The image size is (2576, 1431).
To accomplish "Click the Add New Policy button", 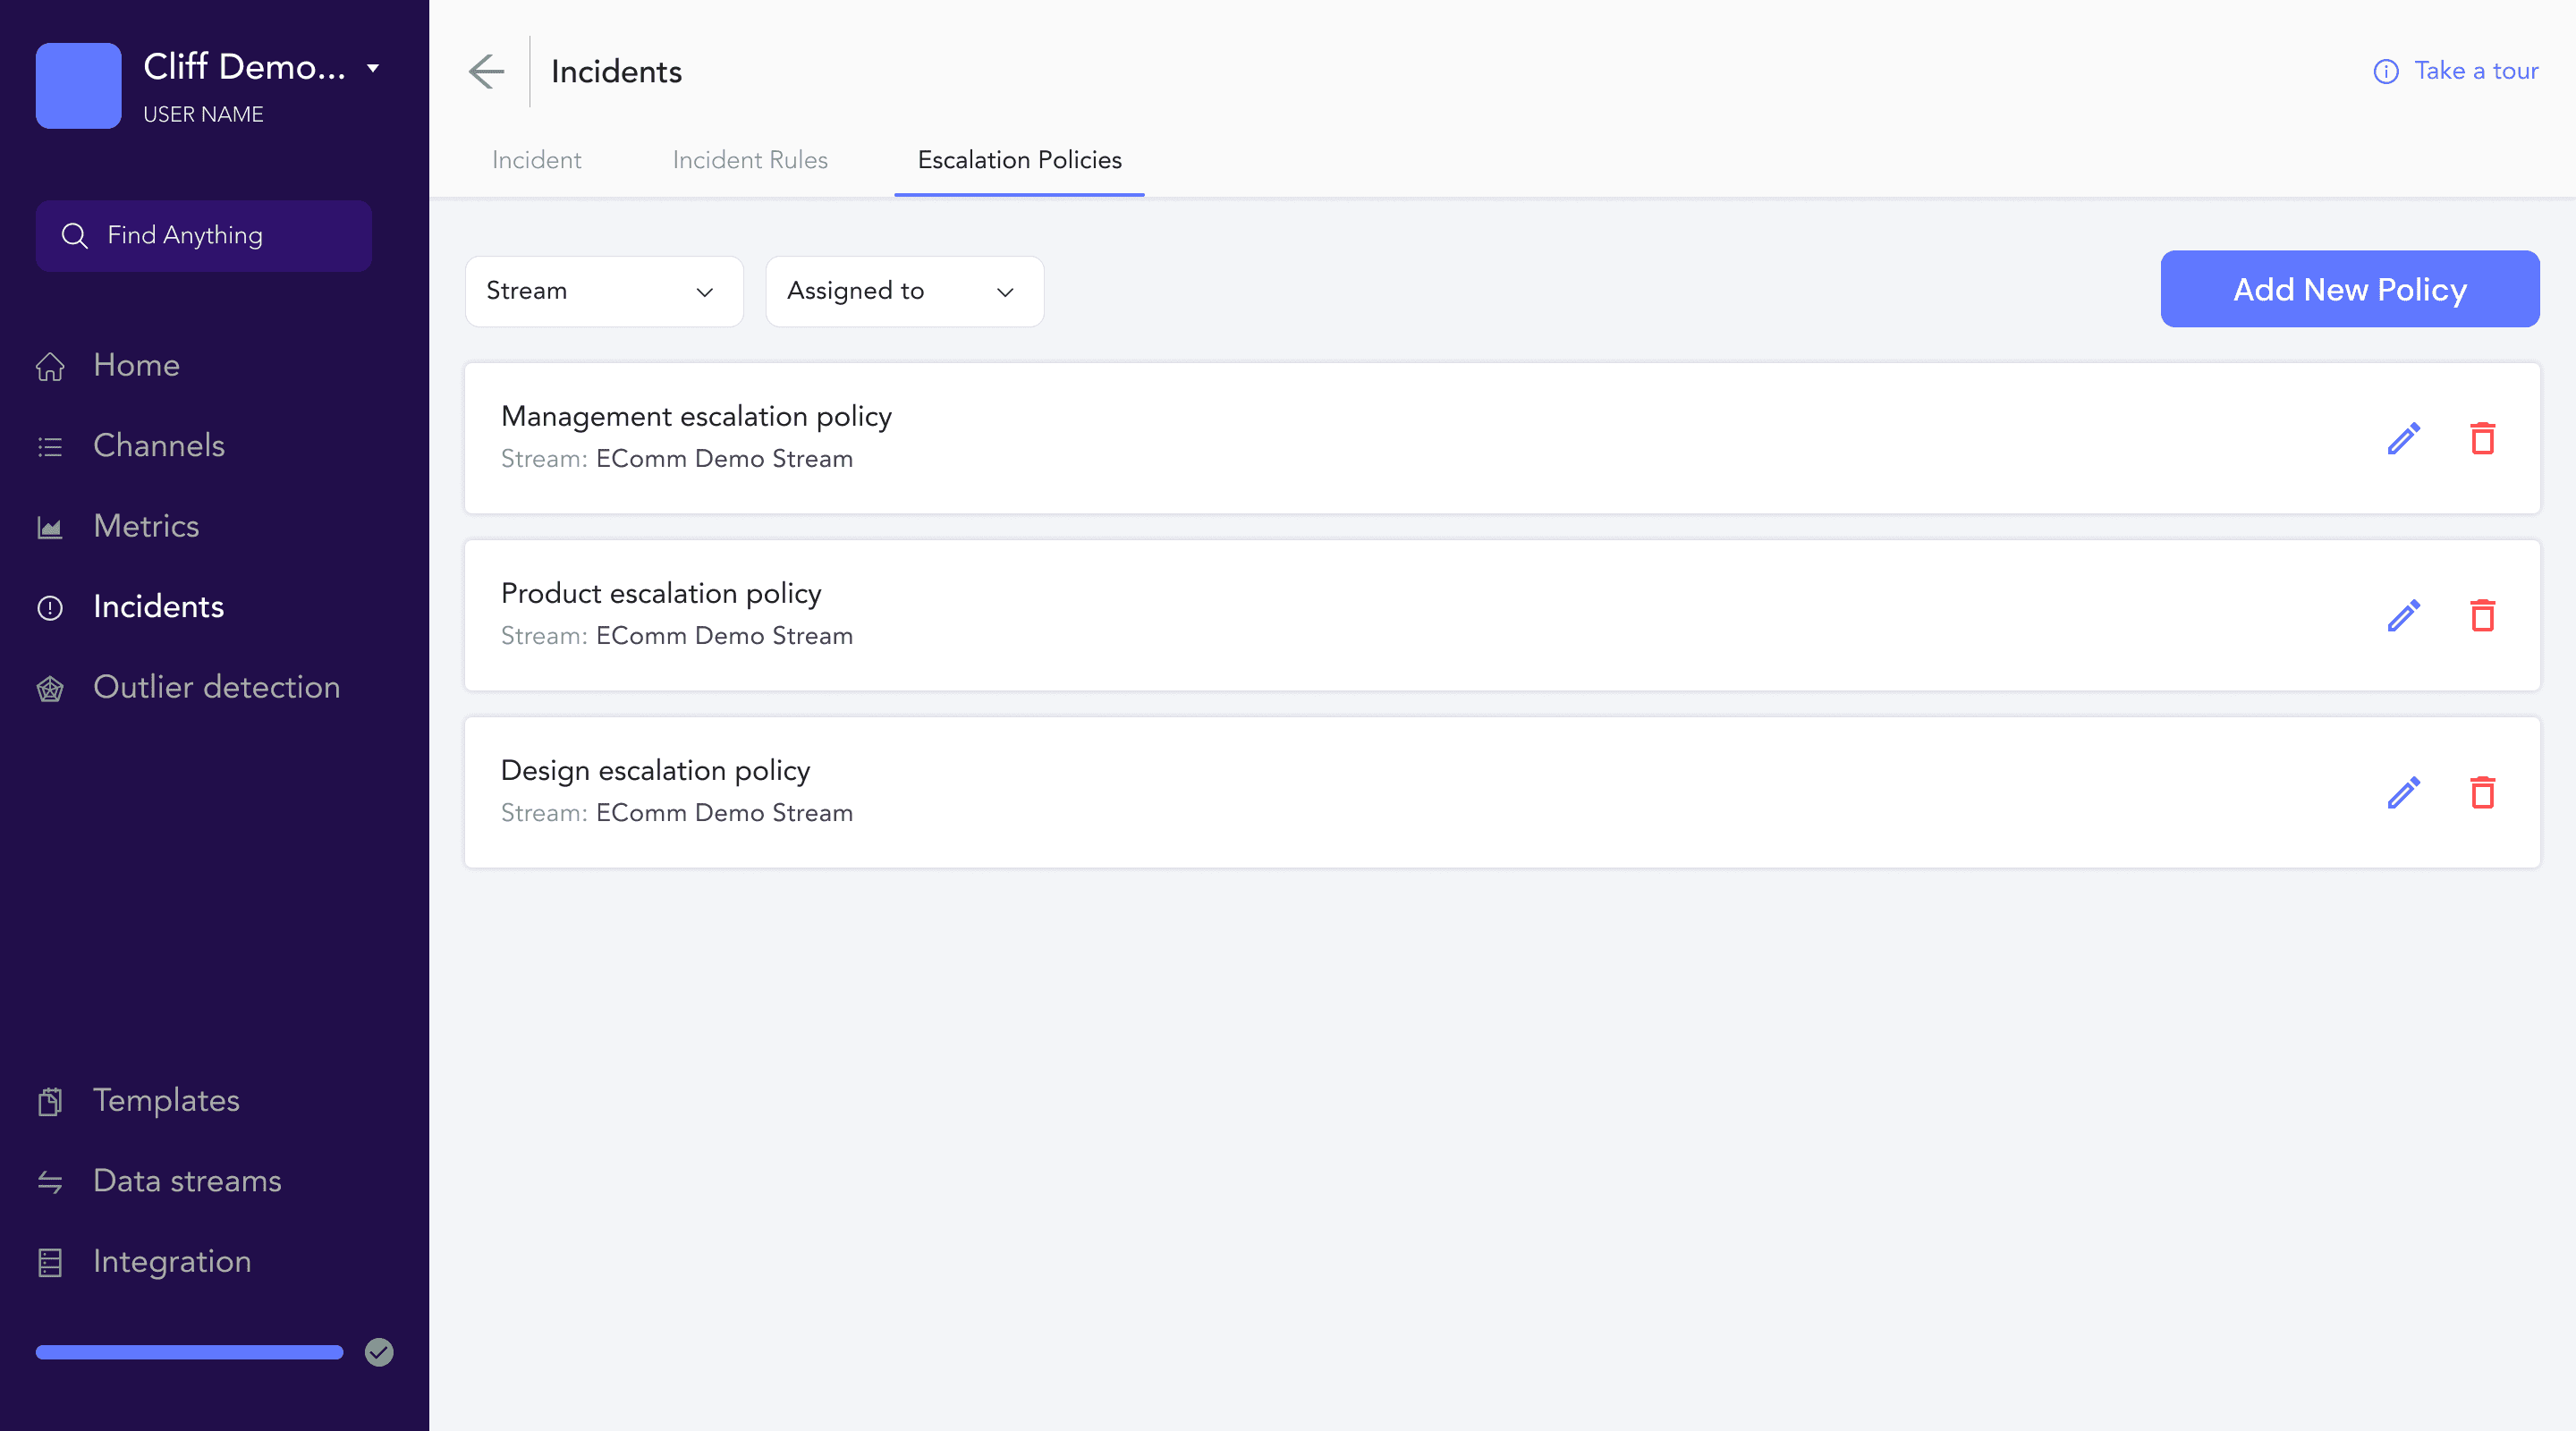I will click(x=2349, y=289).
